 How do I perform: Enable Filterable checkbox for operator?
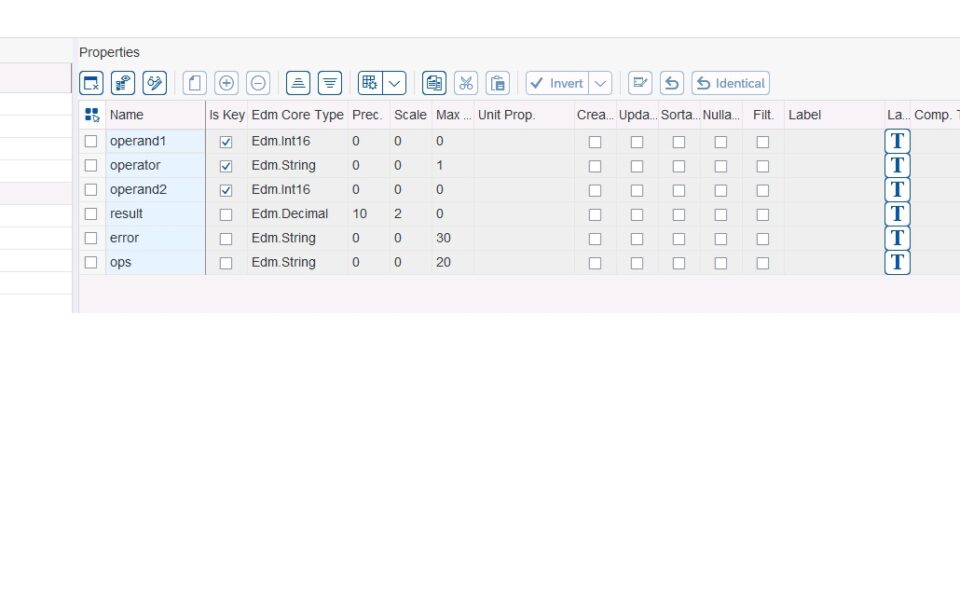763,166
